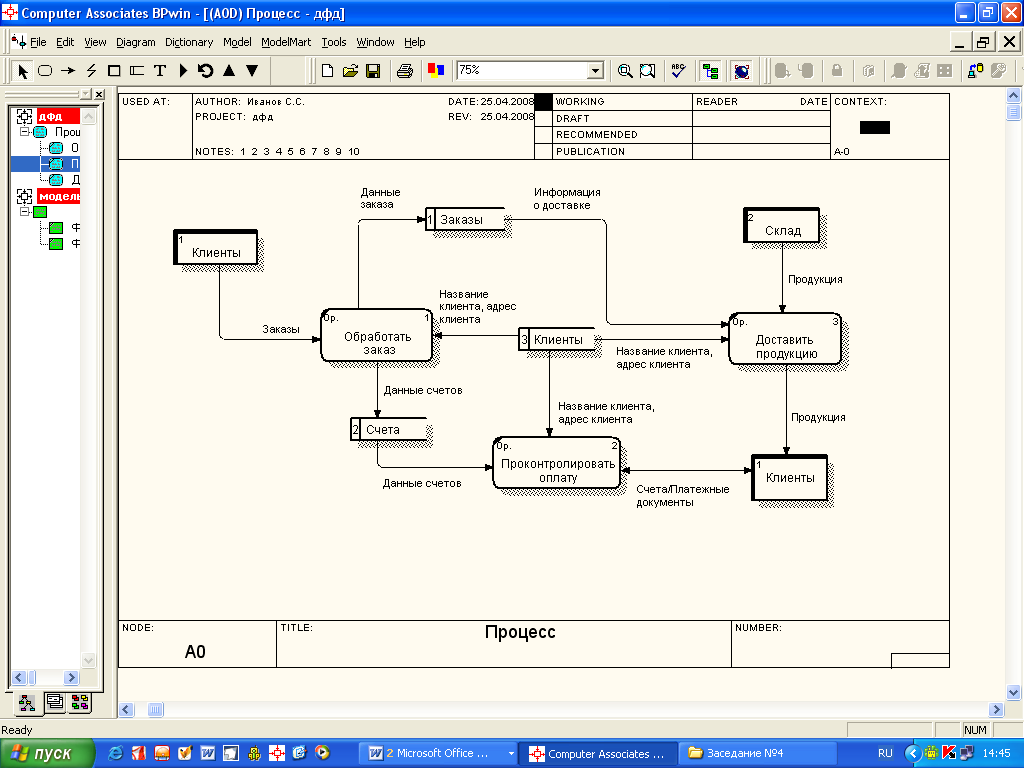The image size is (1024, 768).
Task: Click the vertical scrollbar down arrow of diagram
Action: tap(1013, 692)
